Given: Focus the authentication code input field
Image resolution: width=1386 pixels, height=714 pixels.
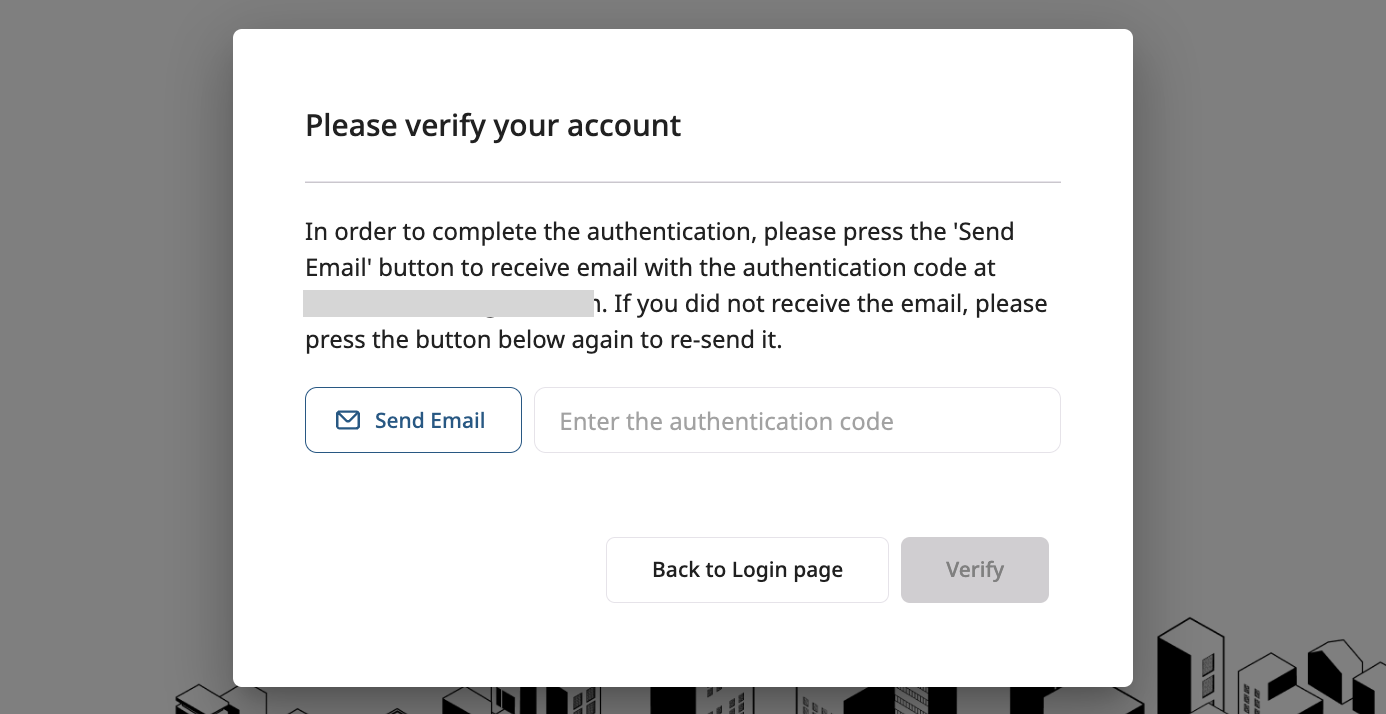Looking at the screenshot, I should click(797, 421).
